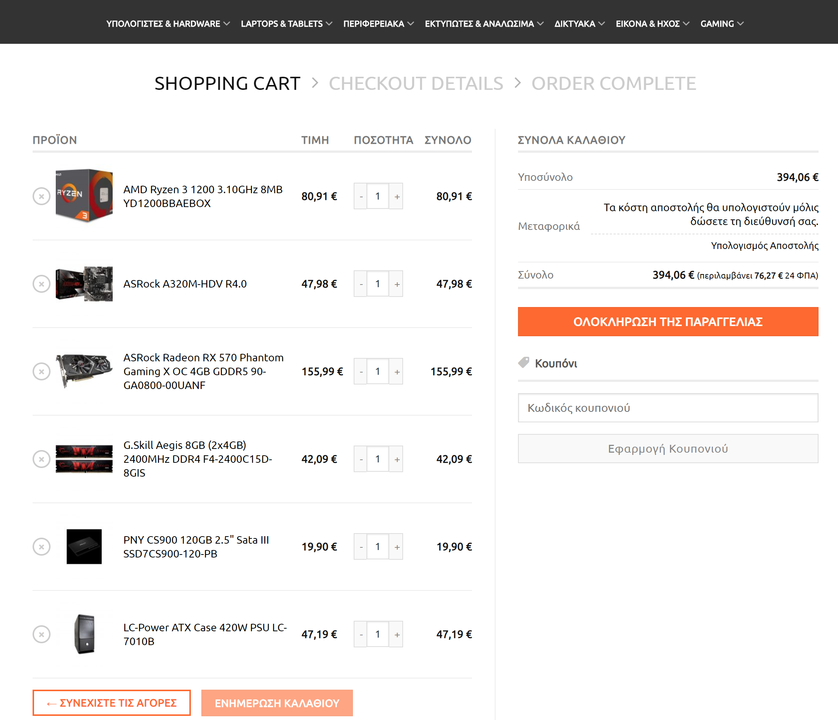Viewport: 838px width, 720px height.
Task: Click quantity field of LC-Power case
Action: click(x=378, y=634)
